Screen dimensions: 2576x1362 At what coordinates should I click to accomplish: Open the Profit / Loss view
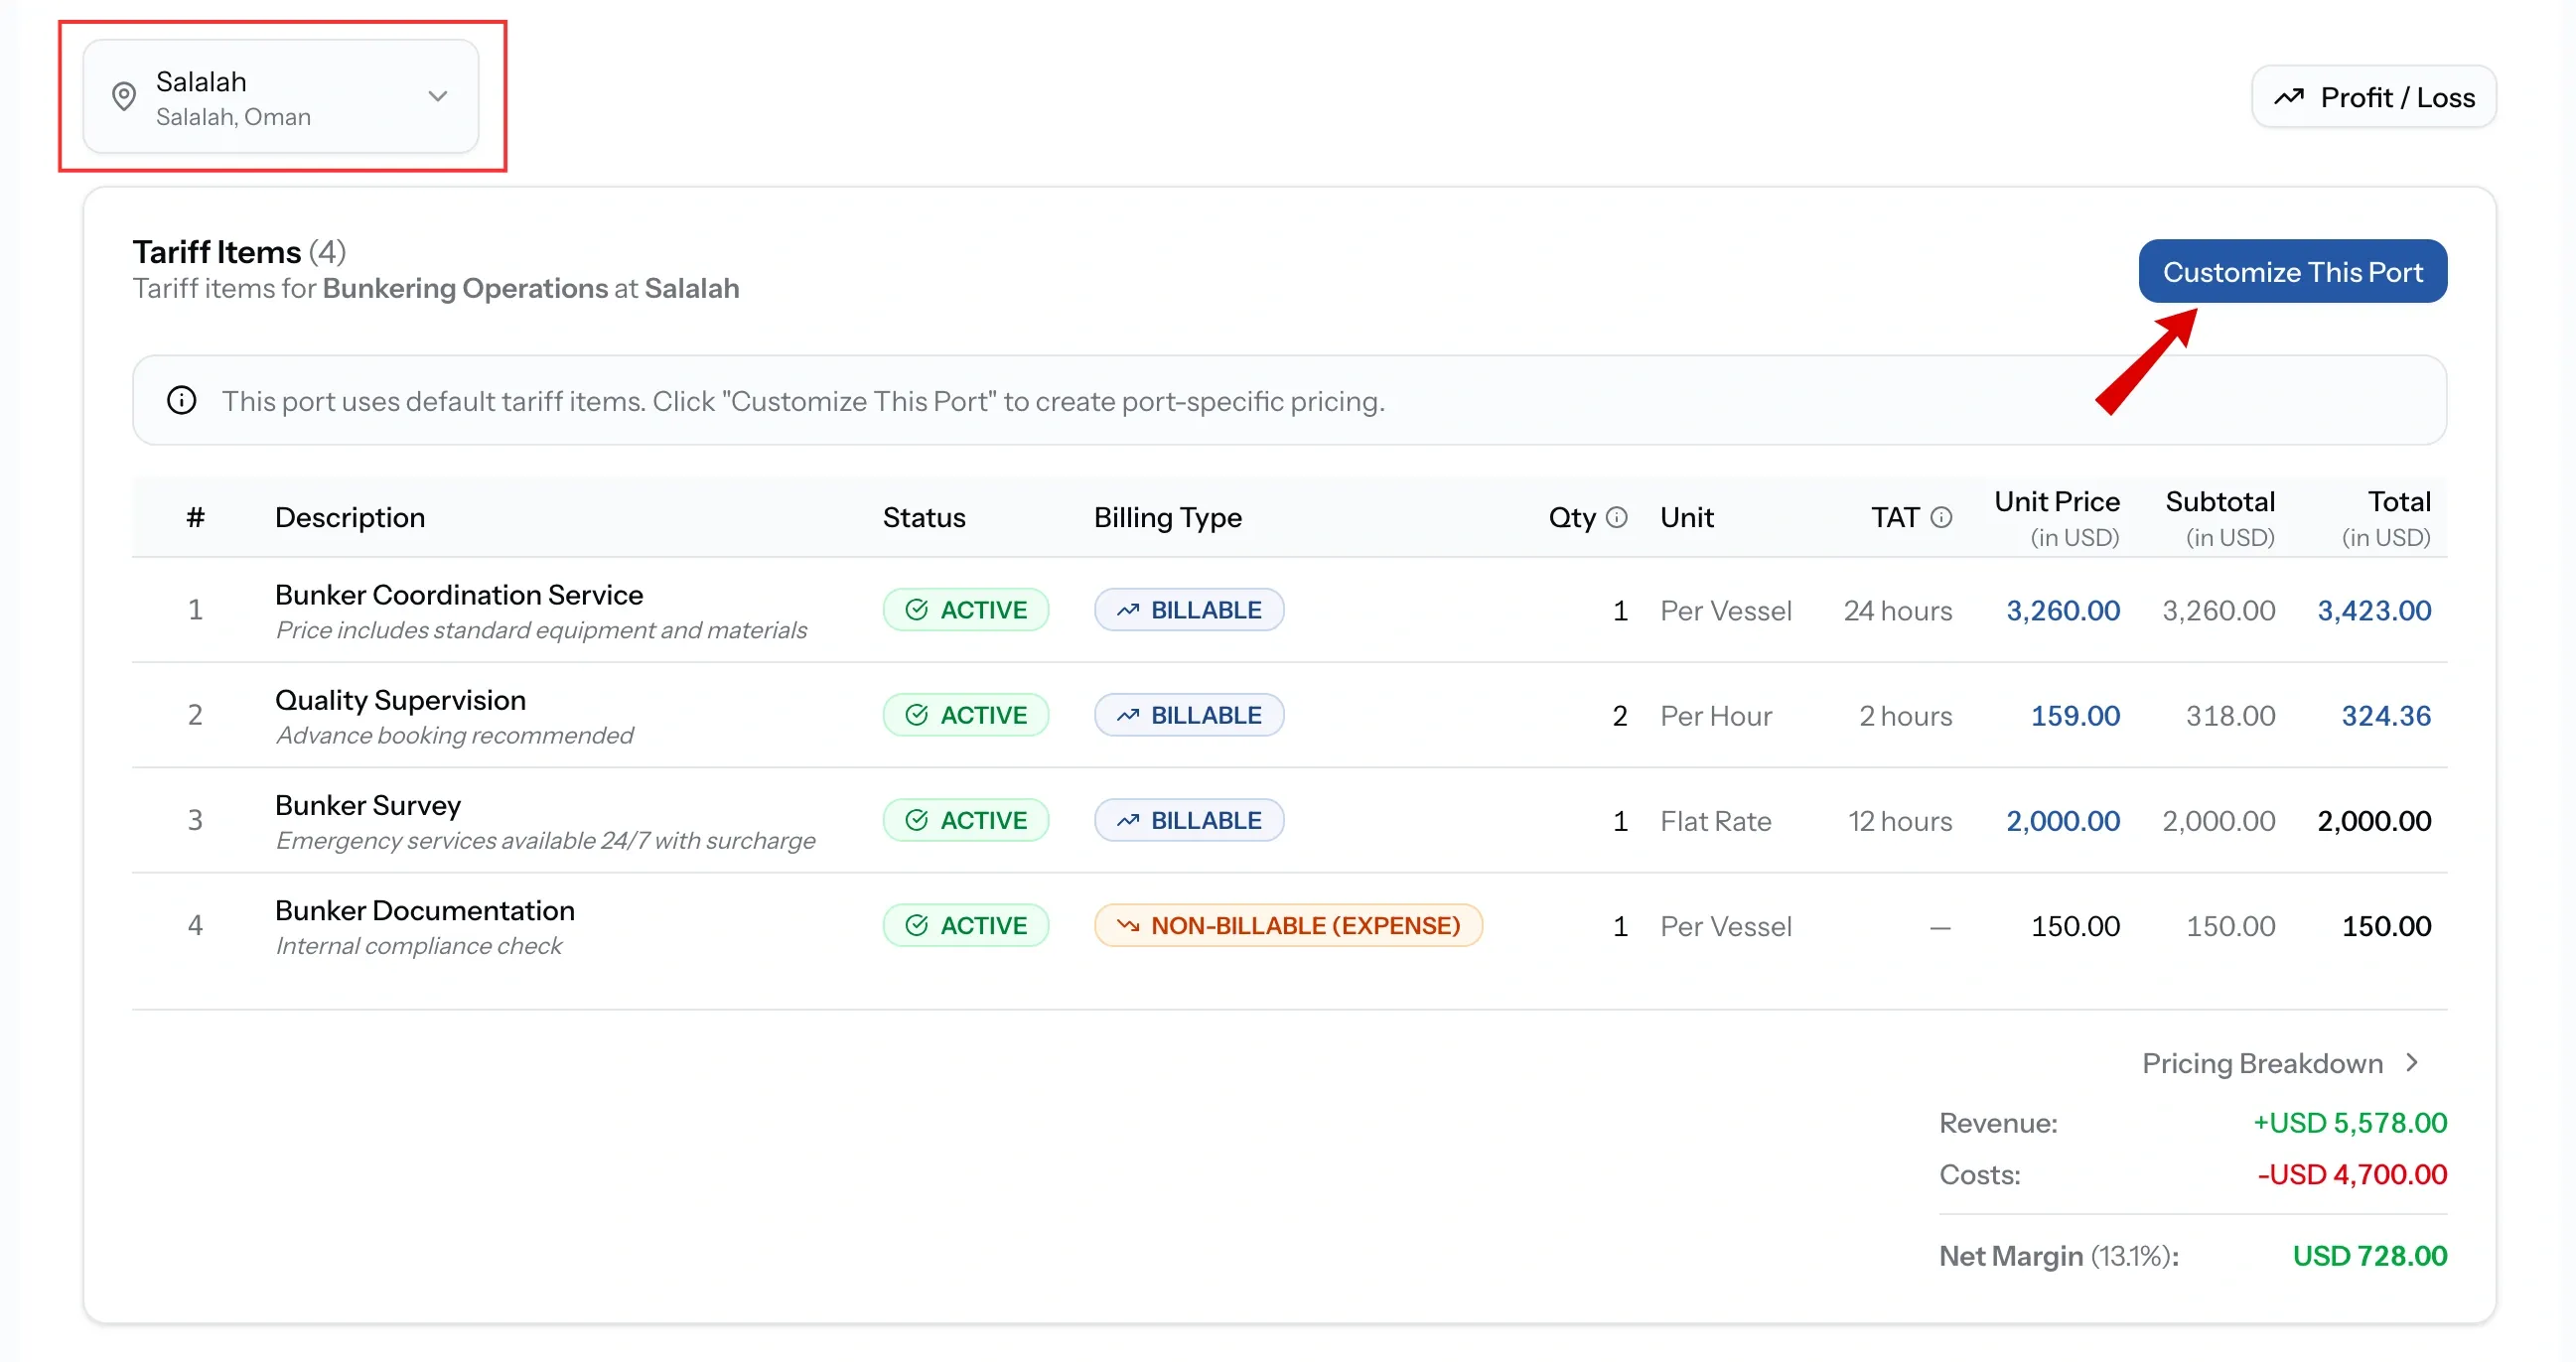(x=2373, y=97)
